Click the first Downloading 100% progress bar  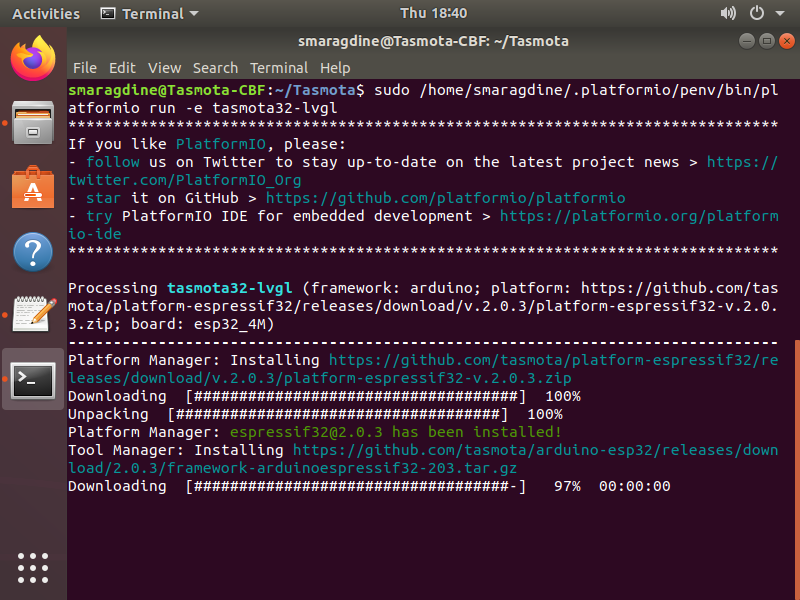(356, 396)
